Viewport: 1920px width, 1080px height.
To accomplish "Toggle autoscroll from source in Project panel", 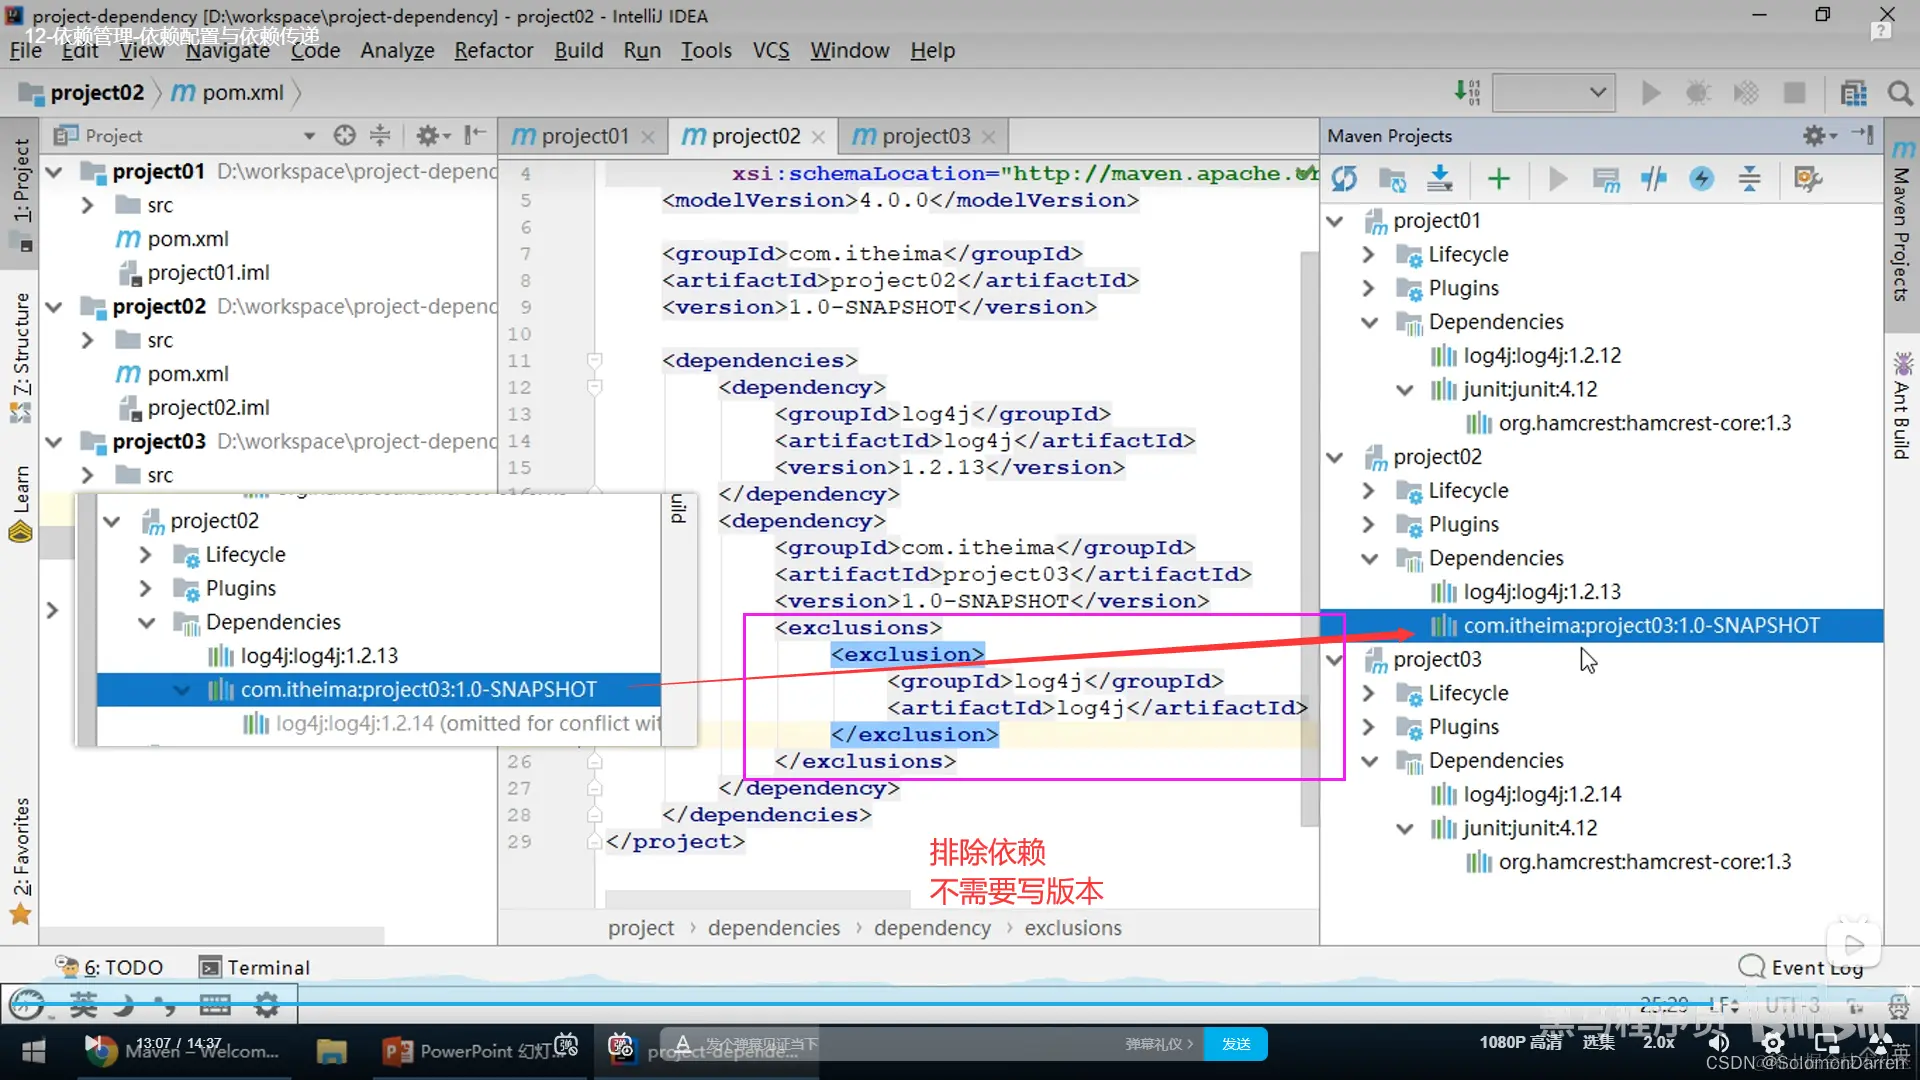I will 345,135.
